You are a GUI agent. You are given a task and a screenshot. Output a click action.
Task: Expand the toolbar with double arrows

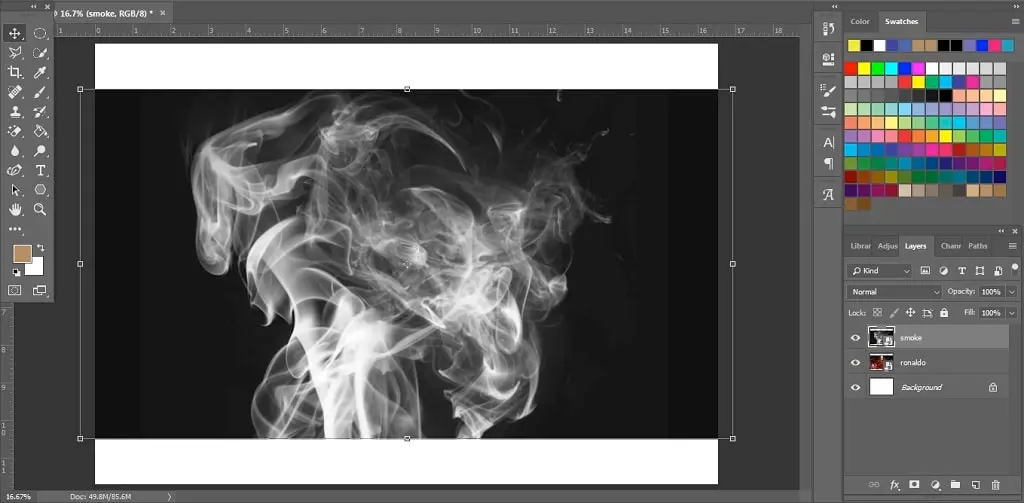(33, 7)
